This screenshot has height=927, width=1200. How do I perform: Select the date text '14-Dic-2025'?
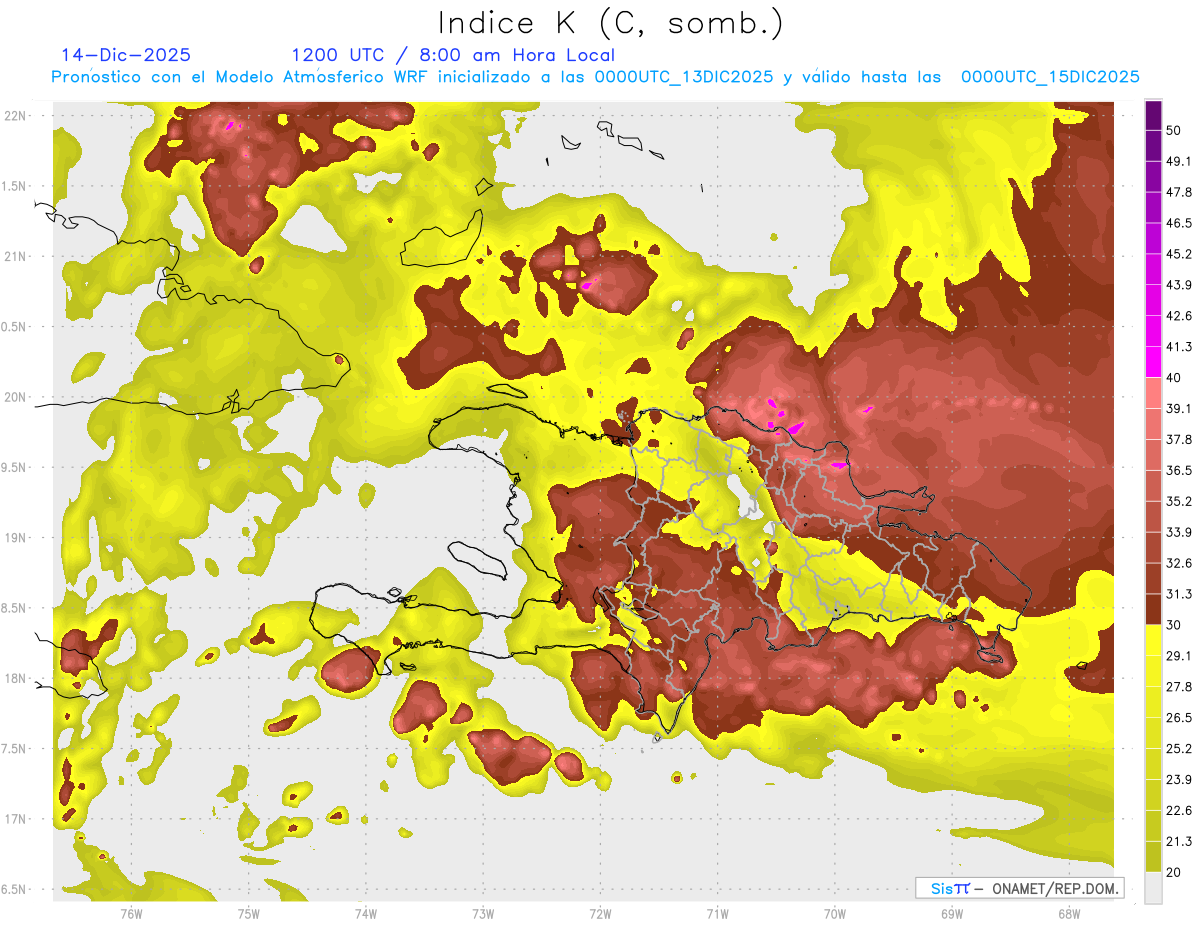(126, 55)
